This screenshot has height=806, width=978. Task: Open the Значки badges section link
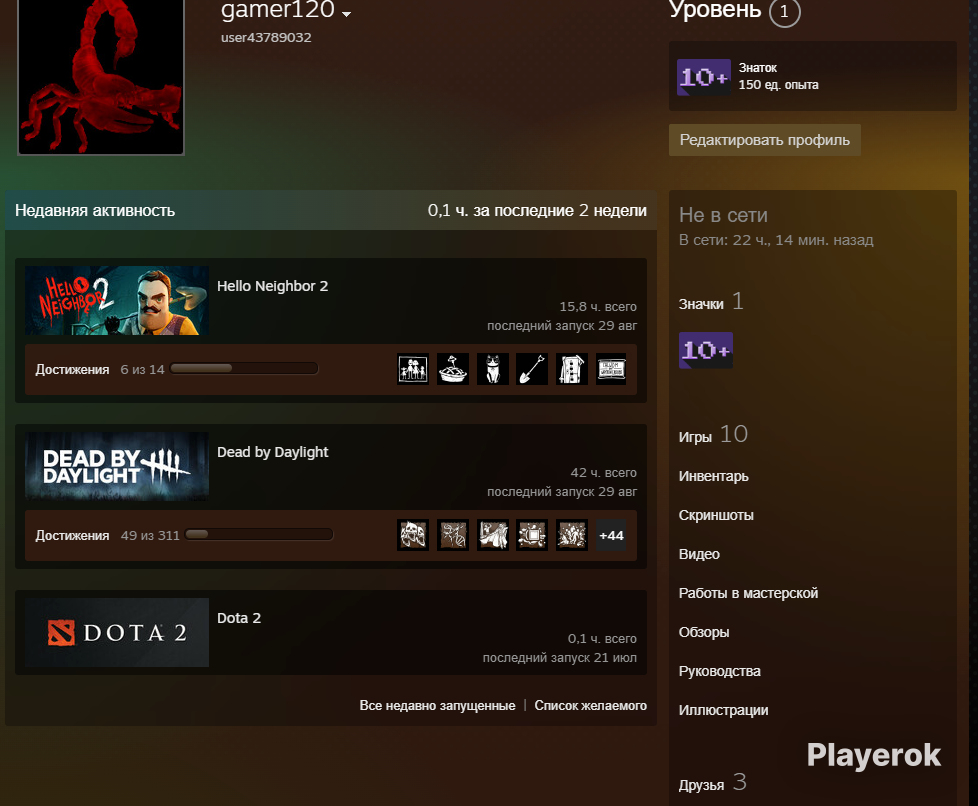coord(701,304)
